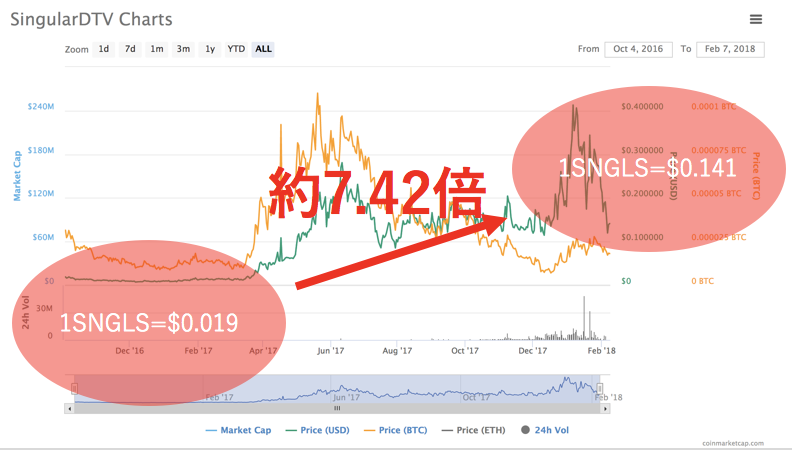The height and width of the screenshot is (450, 792).
Task: Open the coinmarketcap.com credit link
Action: [x=733, y=443]
